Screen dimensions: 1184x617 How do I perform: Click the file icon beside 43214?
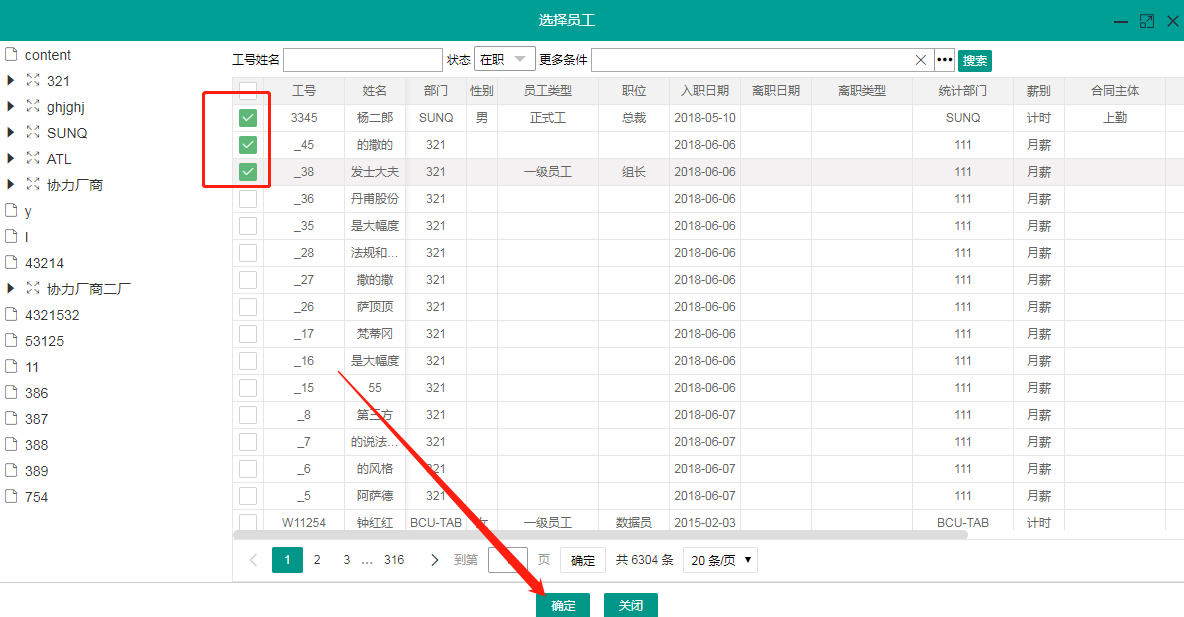point(12,263)
